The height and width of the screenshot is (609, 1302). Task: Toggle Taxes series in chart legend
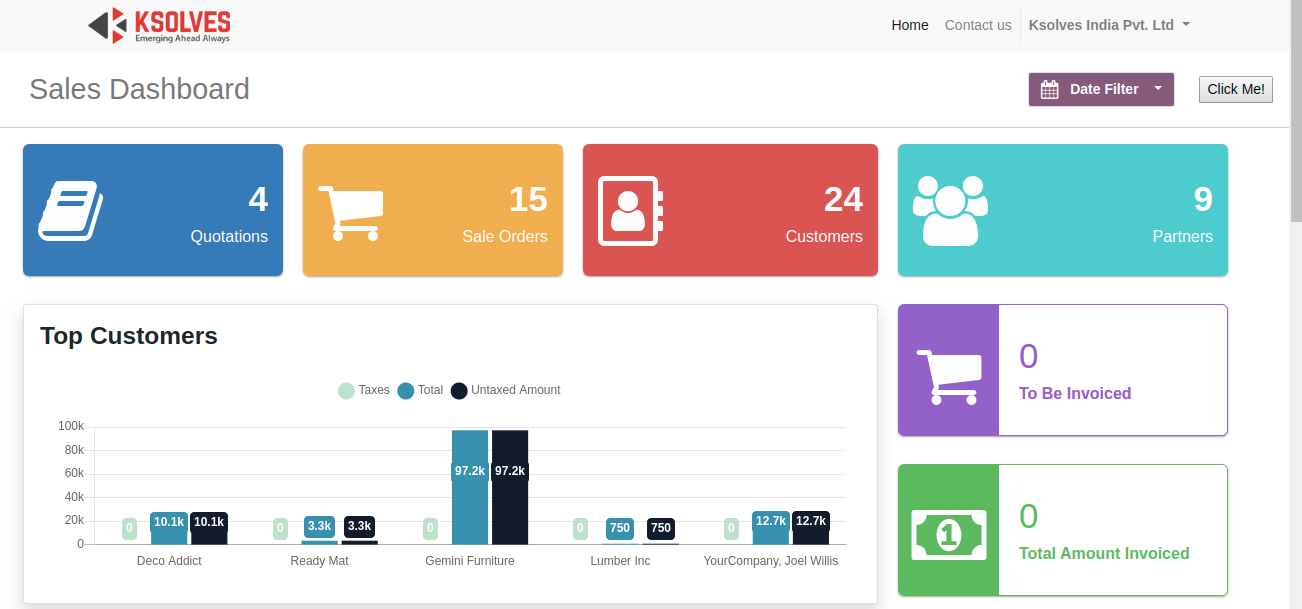pyautogui.click(x=364, y=390)
